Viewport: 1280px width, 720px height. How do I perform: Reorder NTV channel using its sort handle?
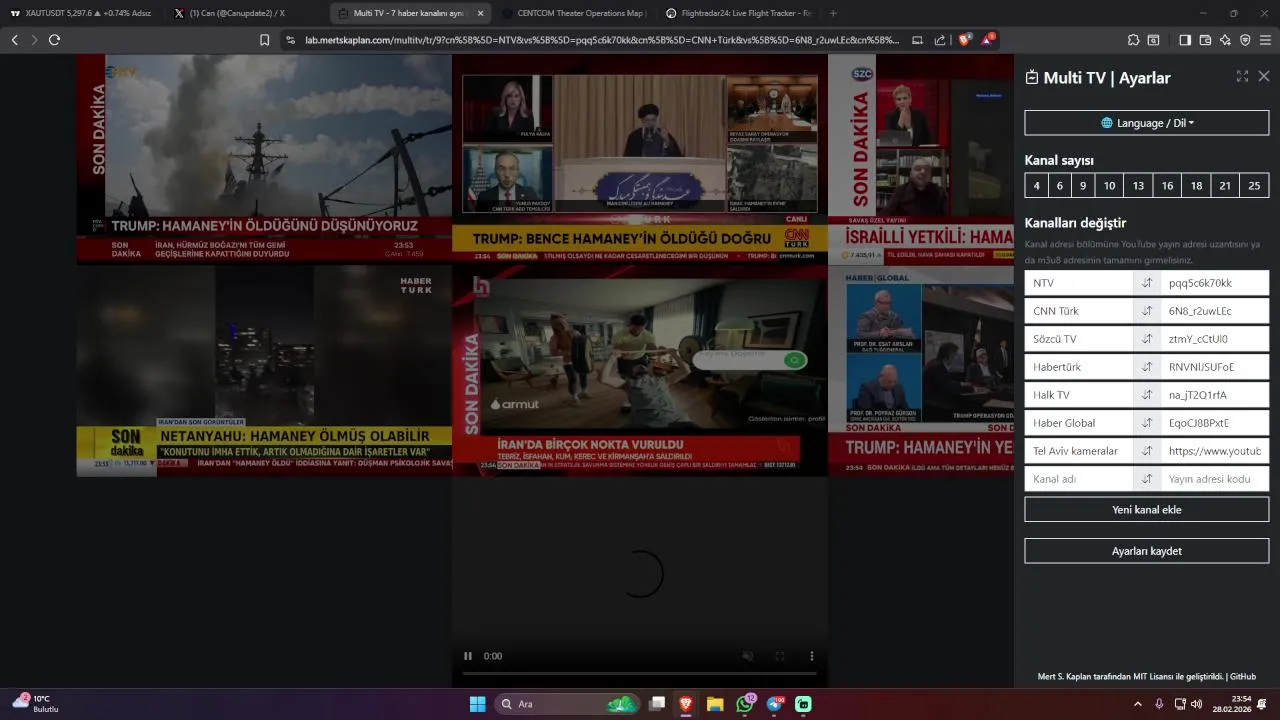pyautogui.click(x=1147, y=283)
